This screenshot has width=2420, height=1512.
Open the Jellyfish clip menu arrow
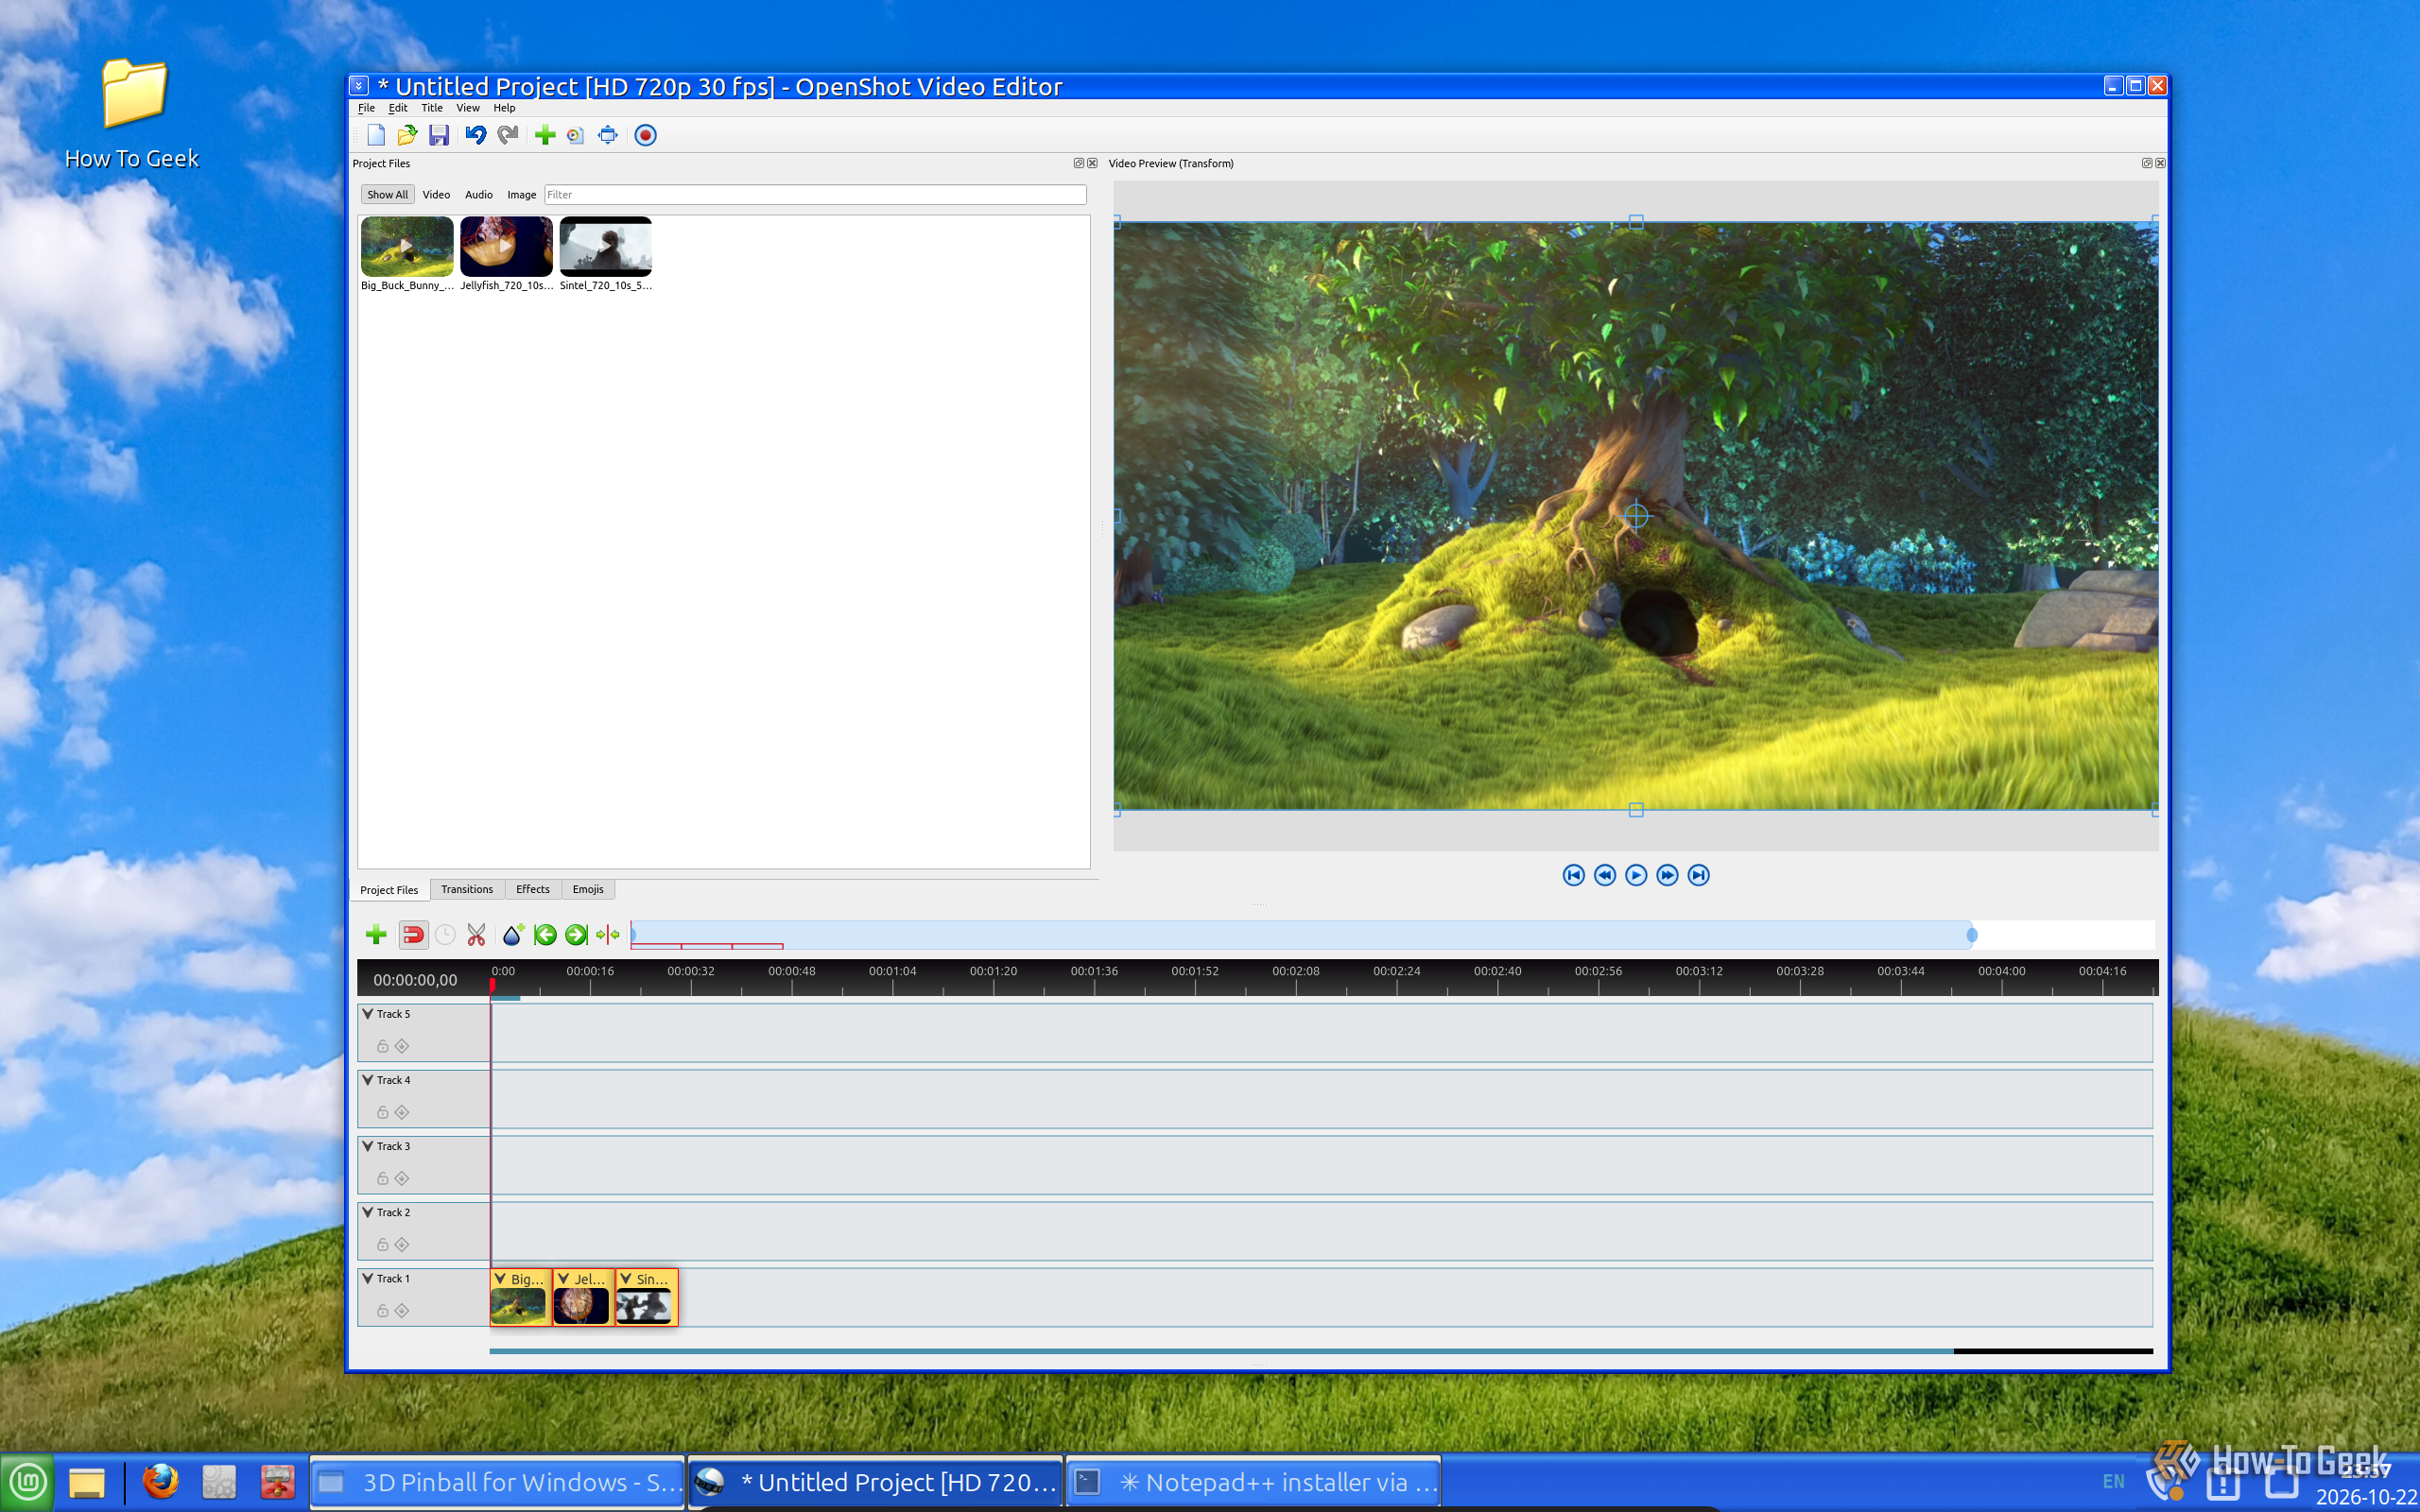(x=563, y=1278)
